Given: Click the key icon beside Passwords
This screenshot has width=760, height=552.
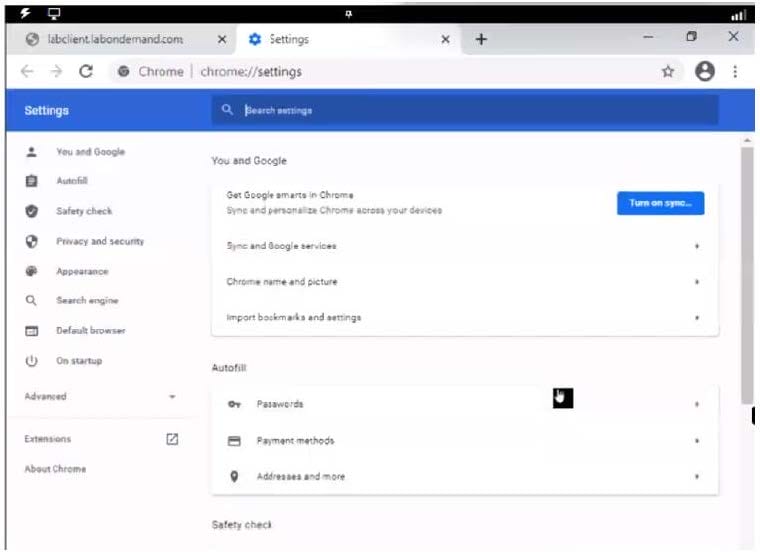Looking at the screenshot, I should (234, 404).
